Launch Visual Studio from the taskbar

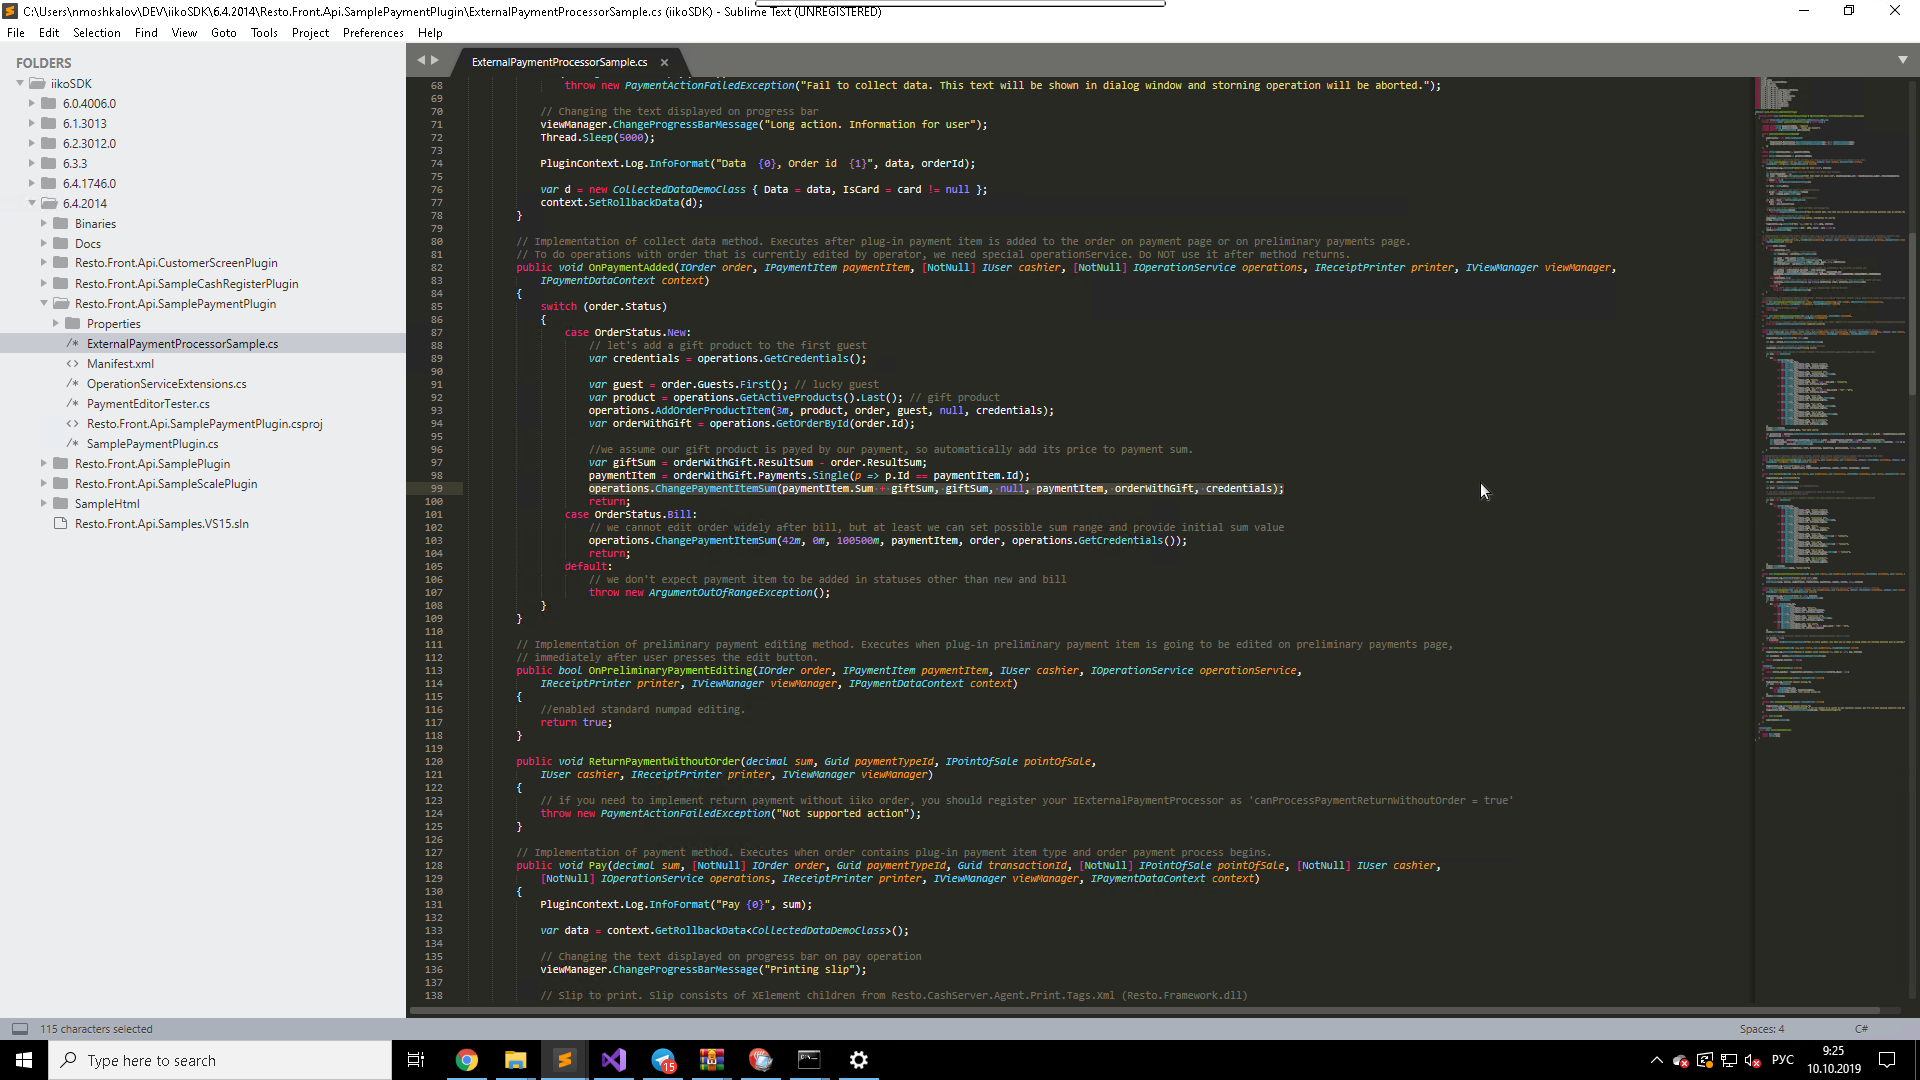(613, 1060)
